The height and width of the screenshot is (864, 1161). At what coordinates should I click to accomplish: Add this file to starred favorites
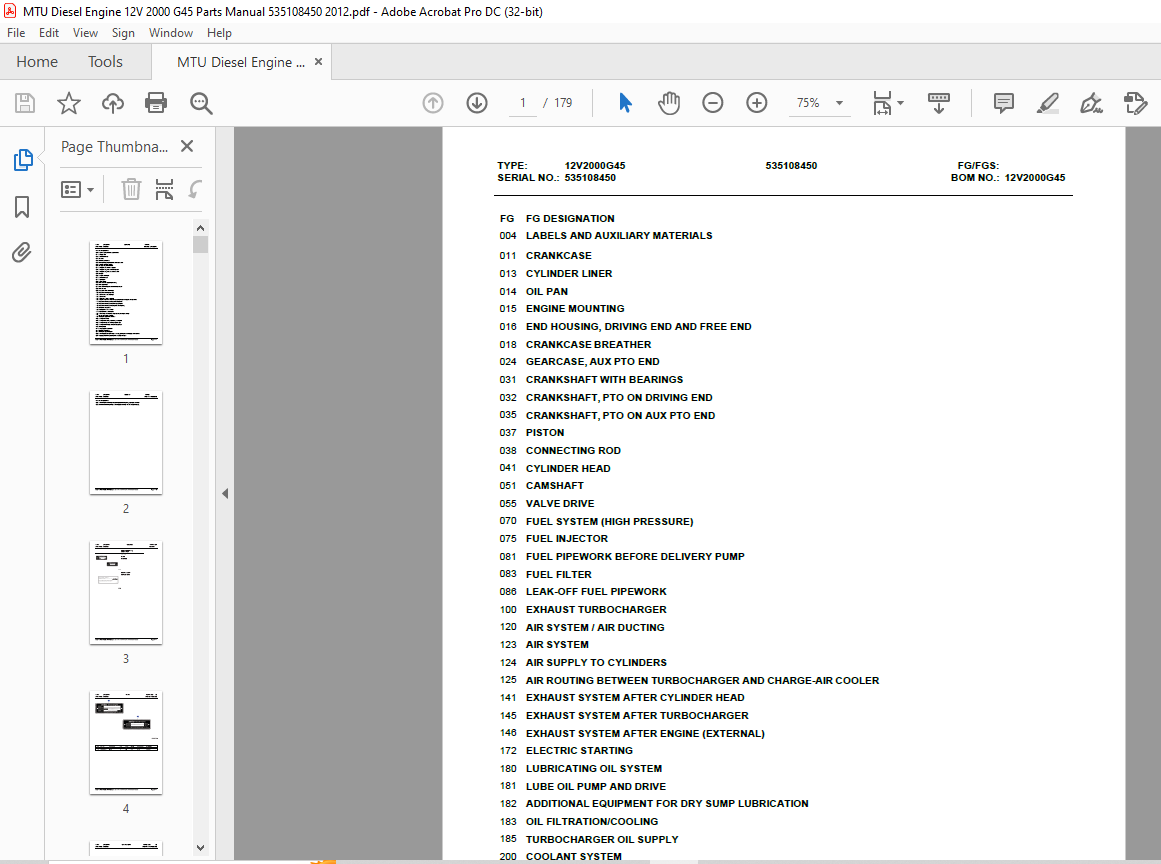(x=69, y=103)
